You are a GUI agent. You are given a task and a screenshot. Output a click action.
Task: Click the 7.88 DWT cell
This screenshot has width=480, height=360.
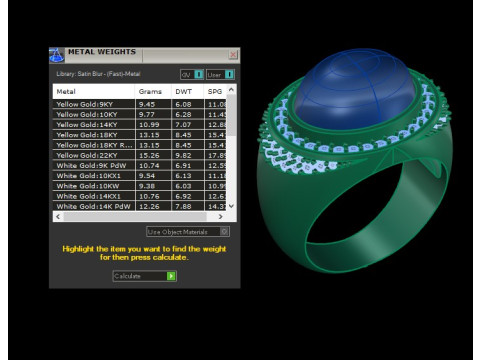[x=188, y=206]
